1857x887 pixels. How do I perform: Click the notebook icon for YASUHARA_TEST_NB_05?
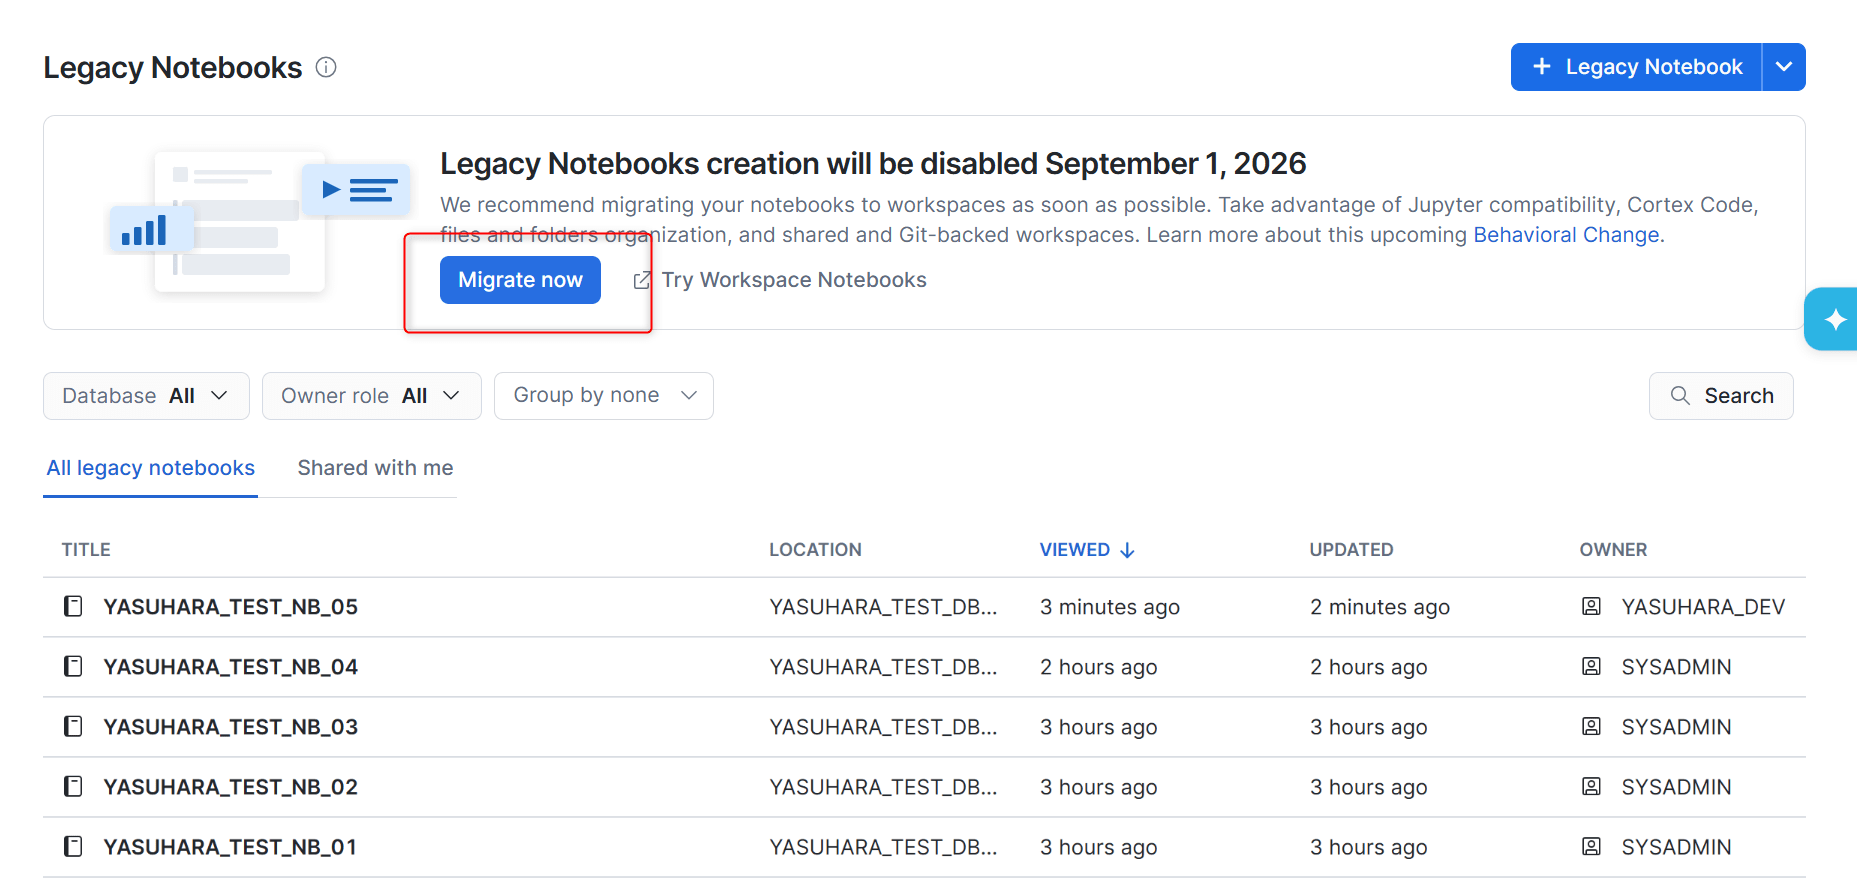point(73,606)
